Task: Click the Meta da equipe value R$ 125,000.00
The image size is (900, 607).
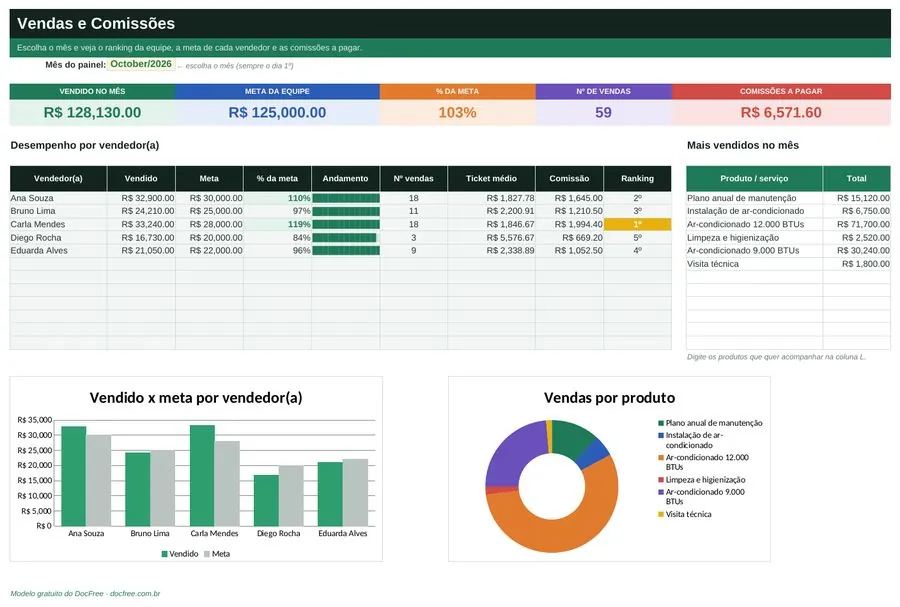Action: 277,112
